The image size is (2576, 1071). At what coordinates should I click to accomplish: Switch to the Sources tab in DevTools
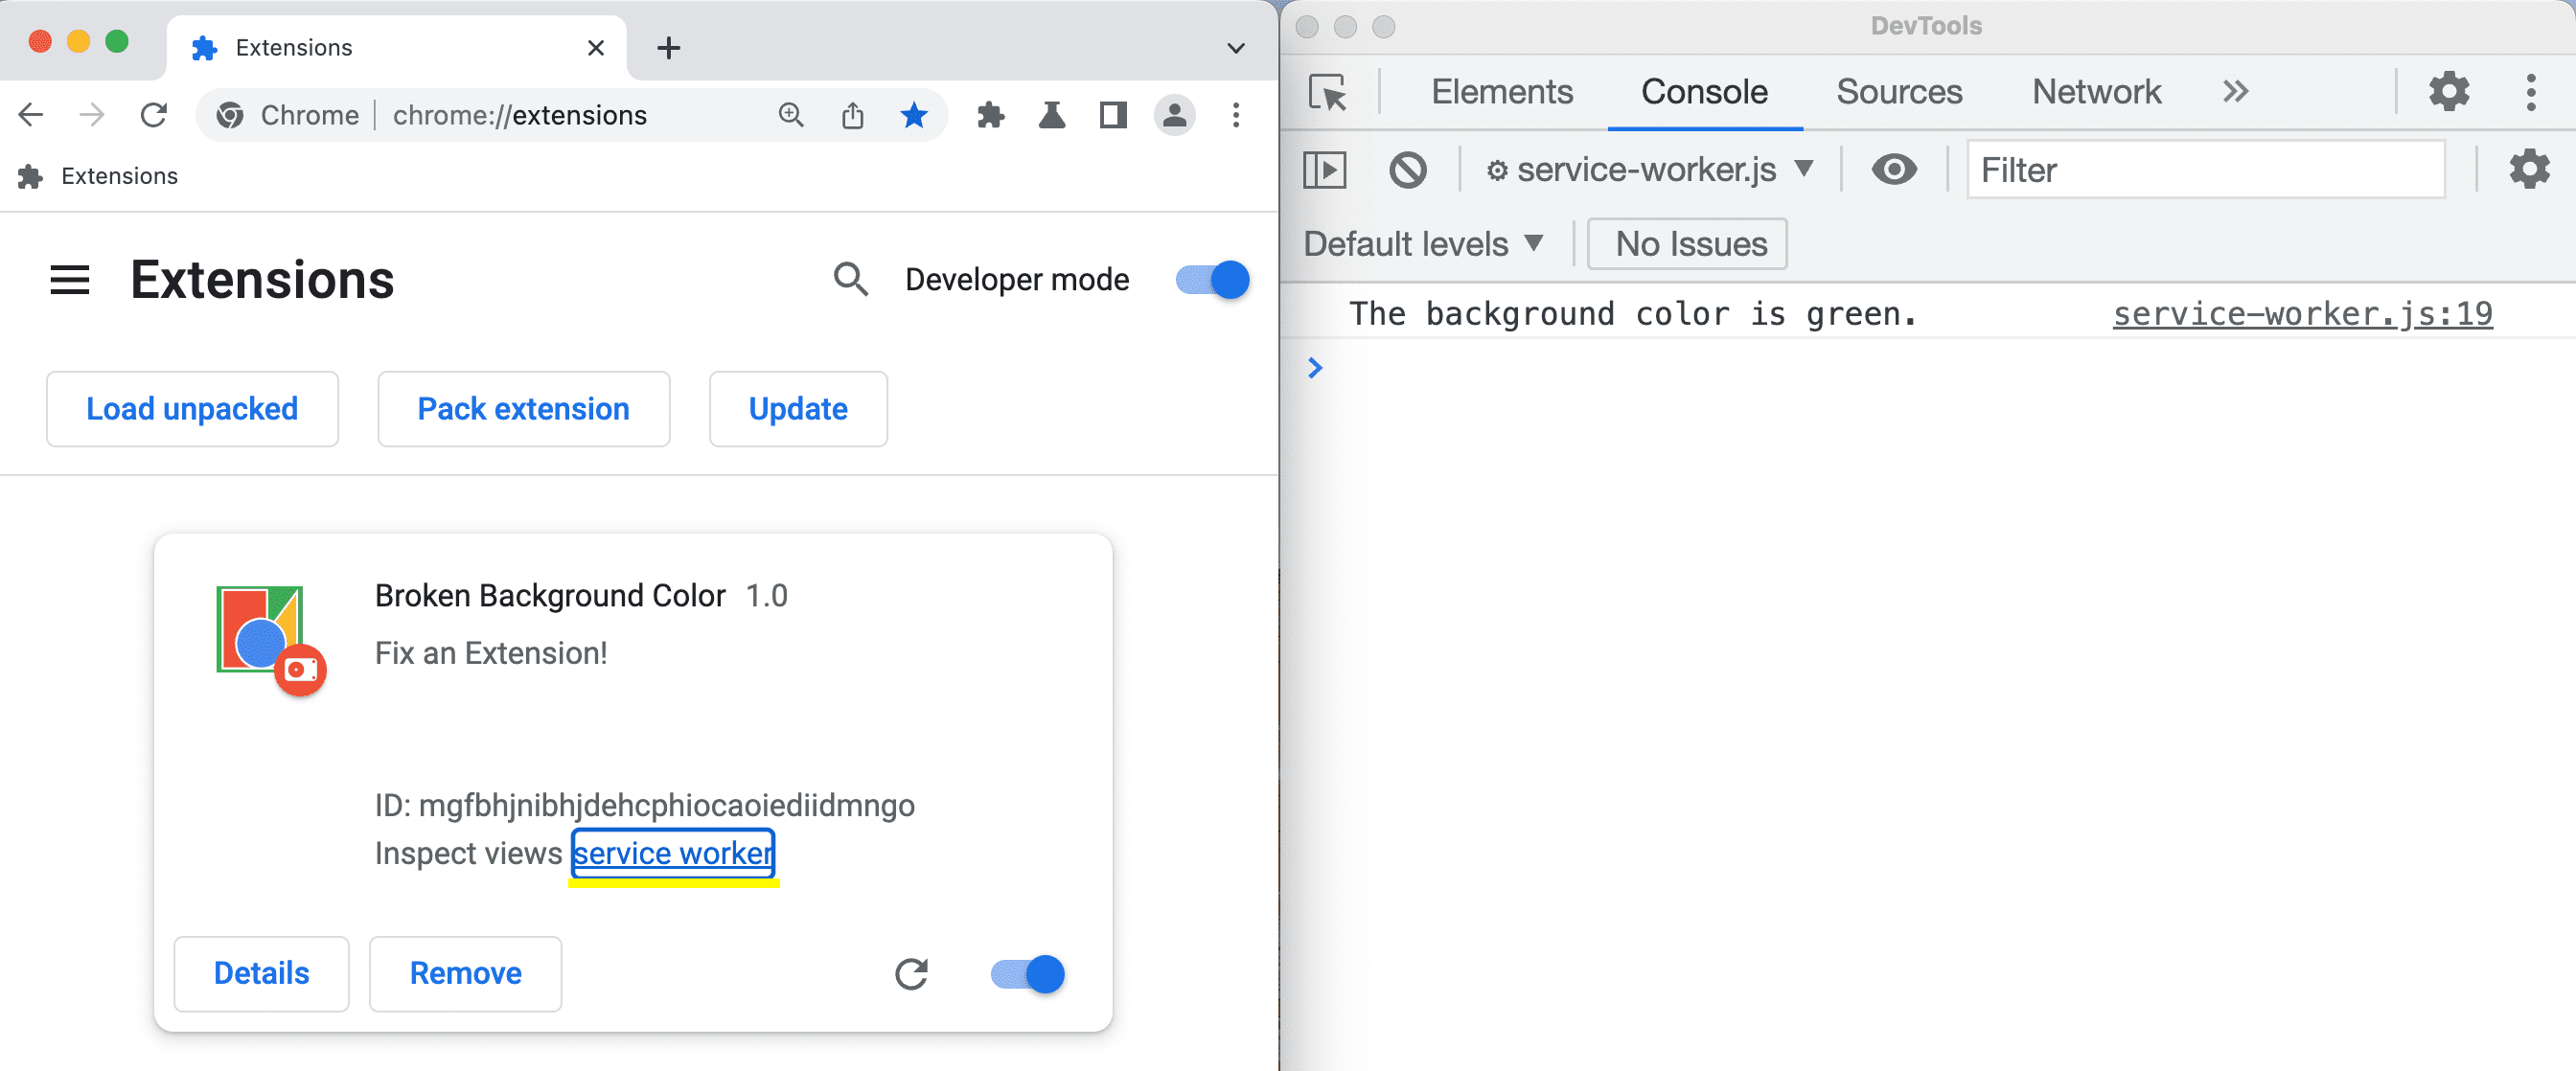[1899, 90]
